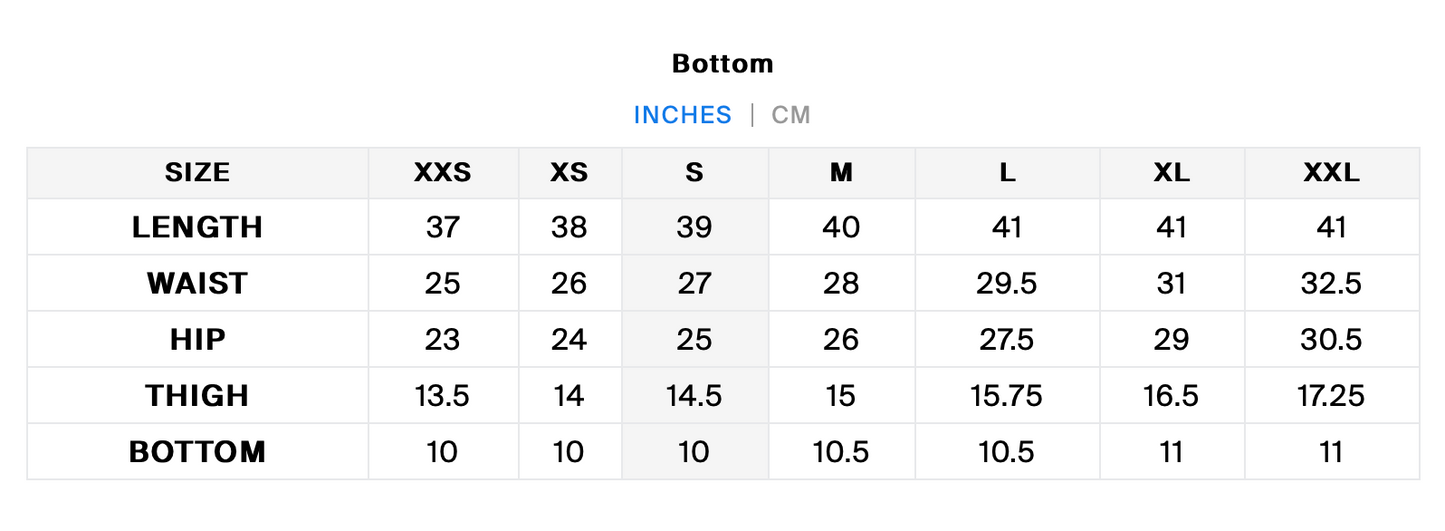Viewport: 1445px width, 531px height.
Task: Click thigh value 17.25 for XXL
Action: click(1331, 396)
